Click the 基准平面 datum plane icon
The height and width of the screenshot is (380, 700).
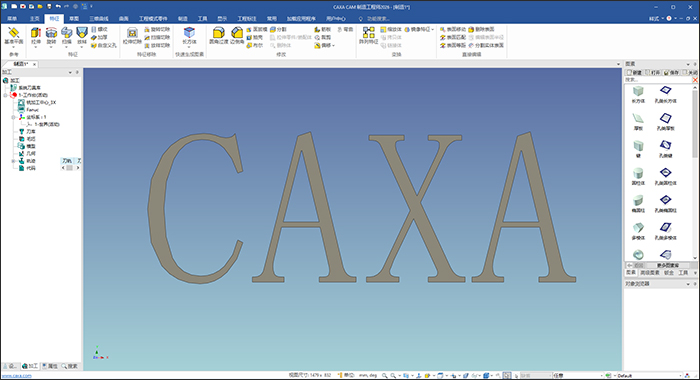13,33
